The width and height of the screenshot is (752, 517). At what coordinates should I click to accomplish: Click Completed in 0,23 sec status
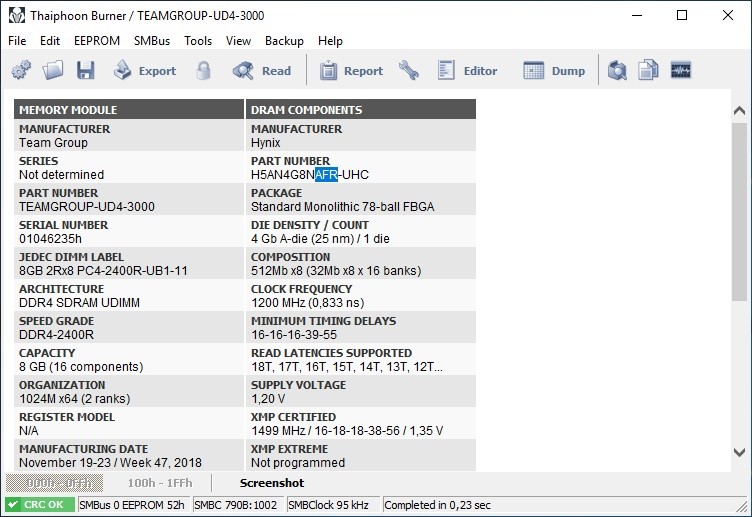click(437, 505)
